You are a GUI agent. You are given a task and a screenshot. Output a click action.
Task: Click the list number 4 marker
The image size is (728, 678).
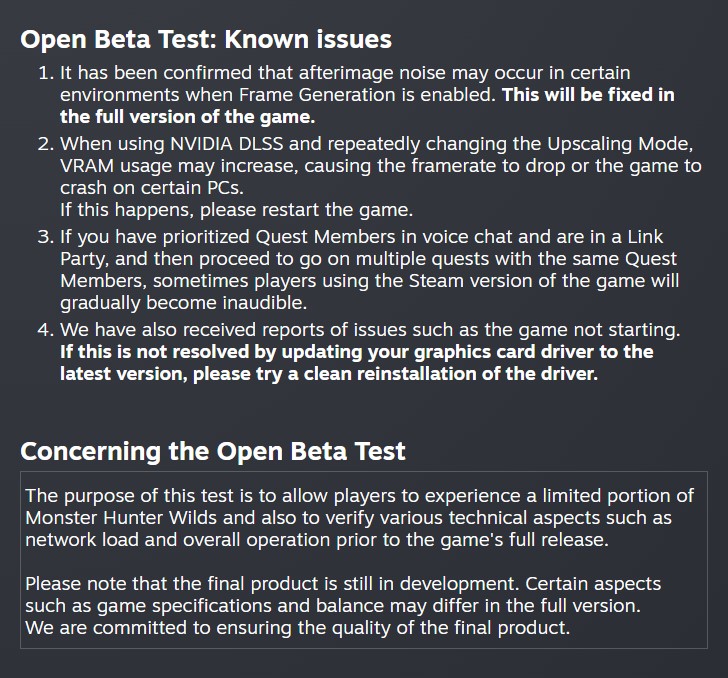(46, 329)
